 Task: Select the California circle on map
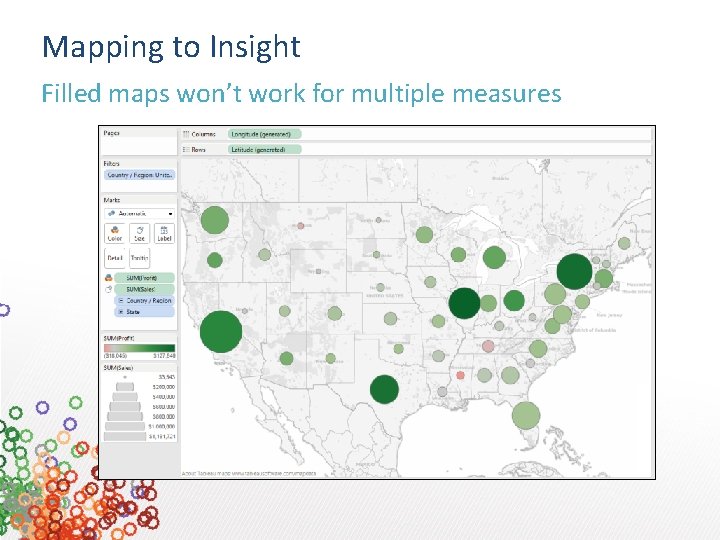[221, 332]
